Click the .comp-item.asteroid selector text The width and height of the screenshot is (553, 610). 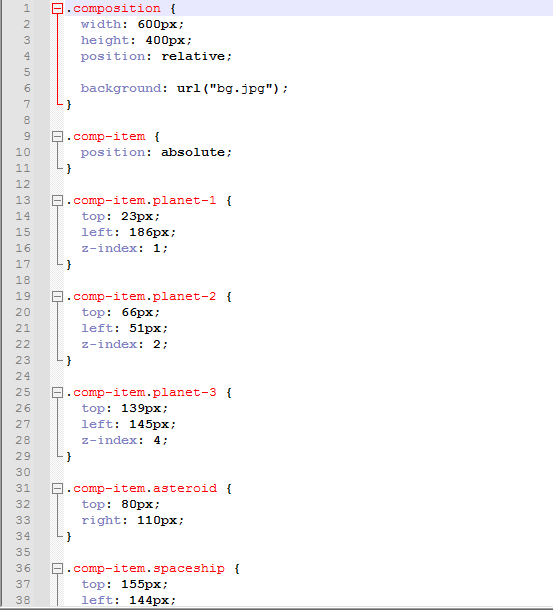point(141,488)
